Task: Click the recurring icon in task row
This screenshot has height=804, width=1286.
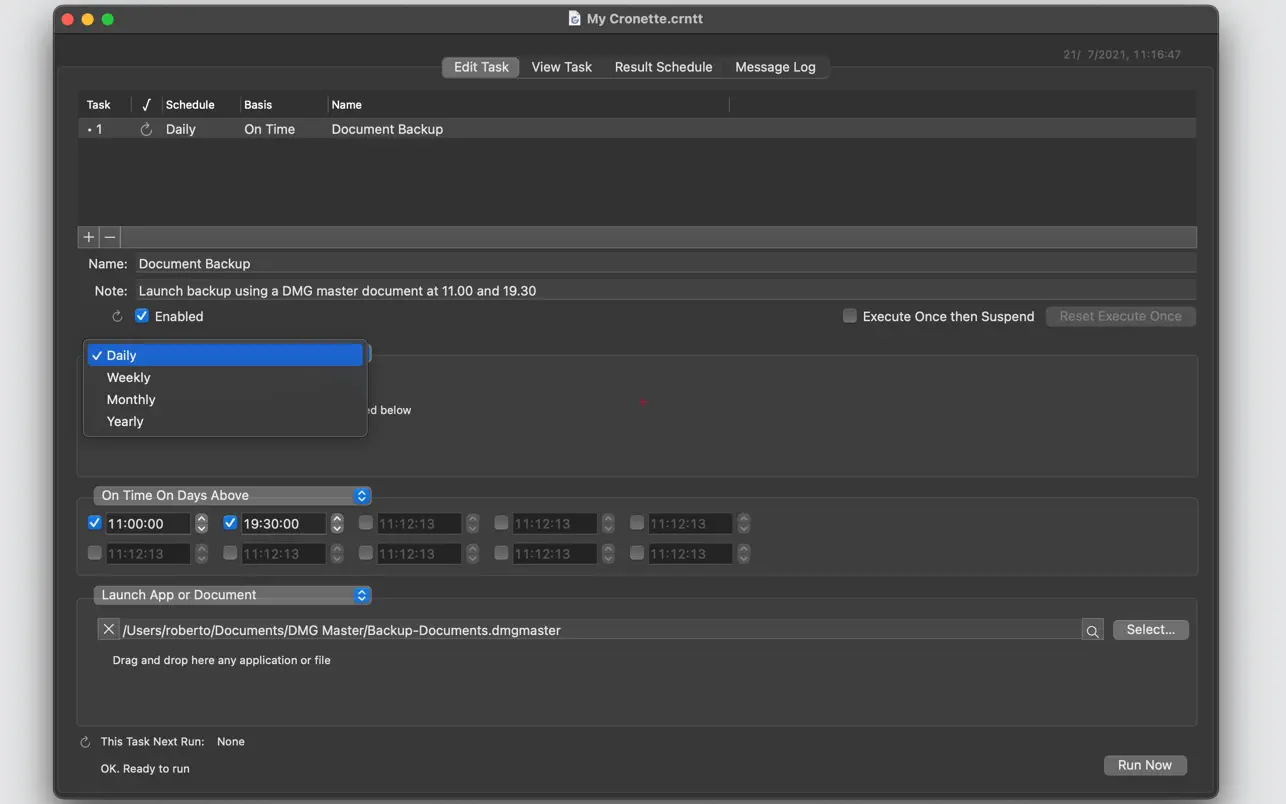Action: [146, 130]
